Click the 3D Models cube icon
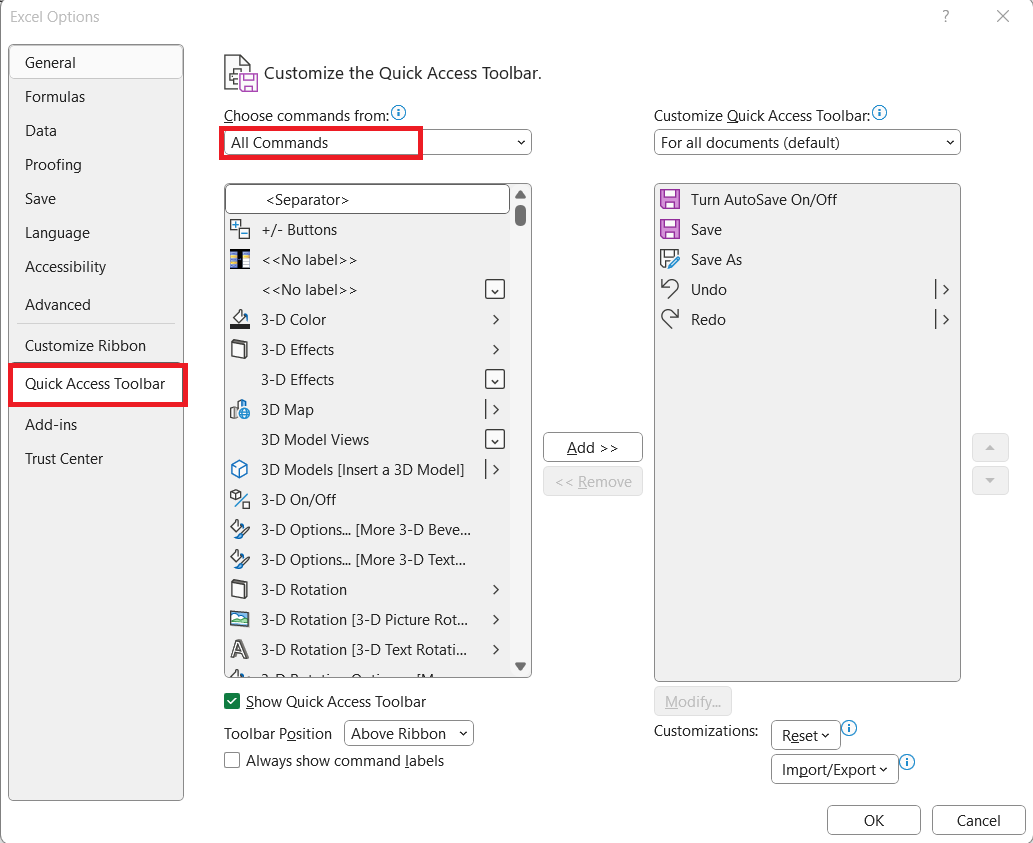This screenshot has width=1033, height=843. click(x=240, y=470)
